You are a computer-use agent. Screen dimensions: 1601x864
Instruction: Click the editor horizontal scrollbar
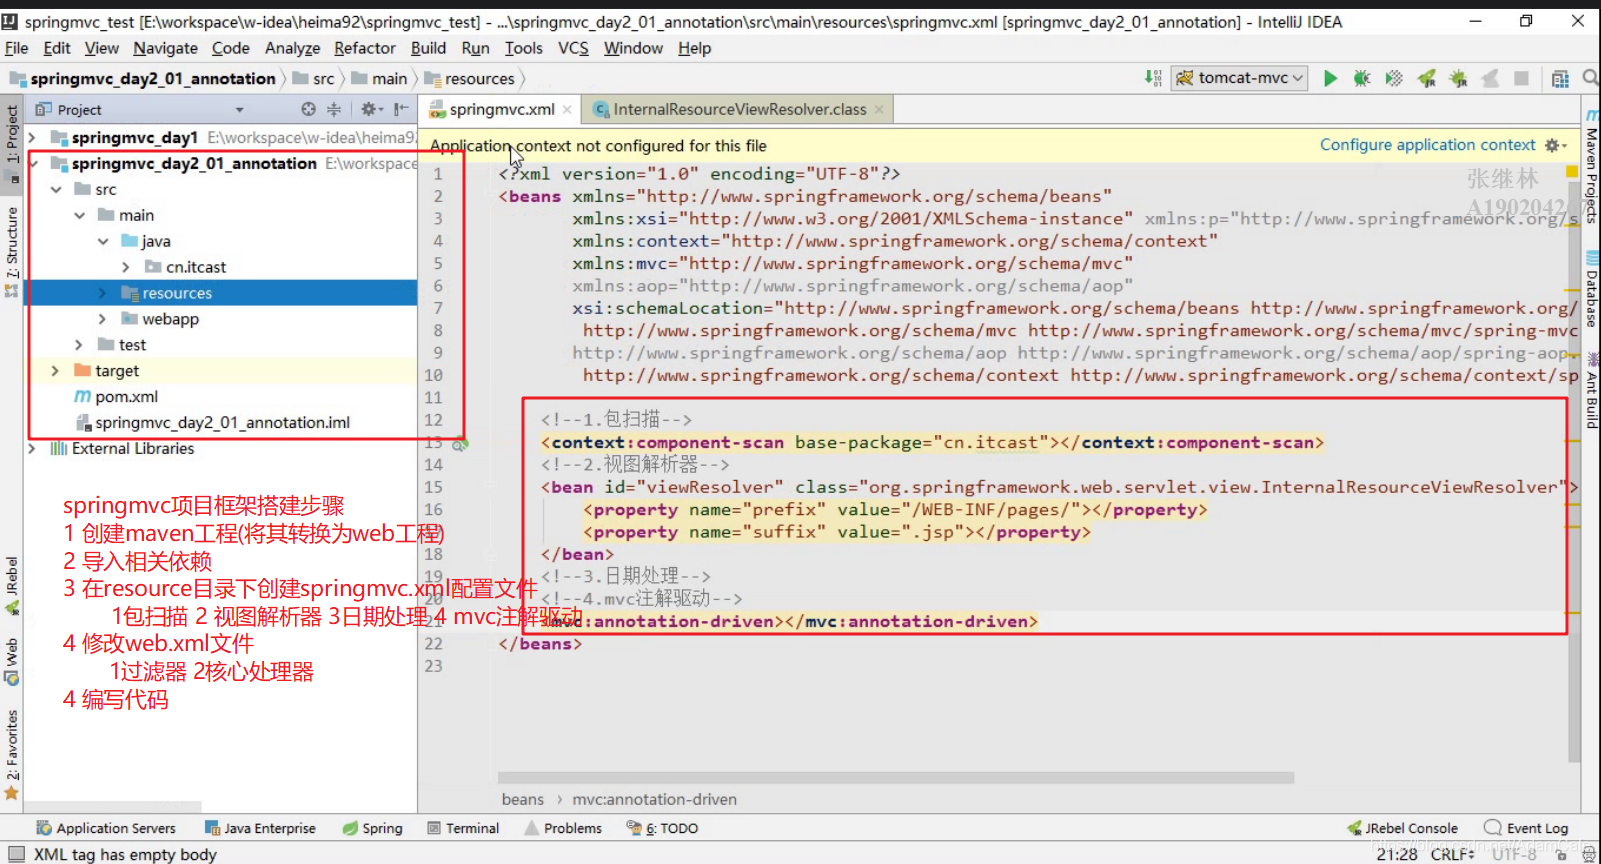(896, 777)
